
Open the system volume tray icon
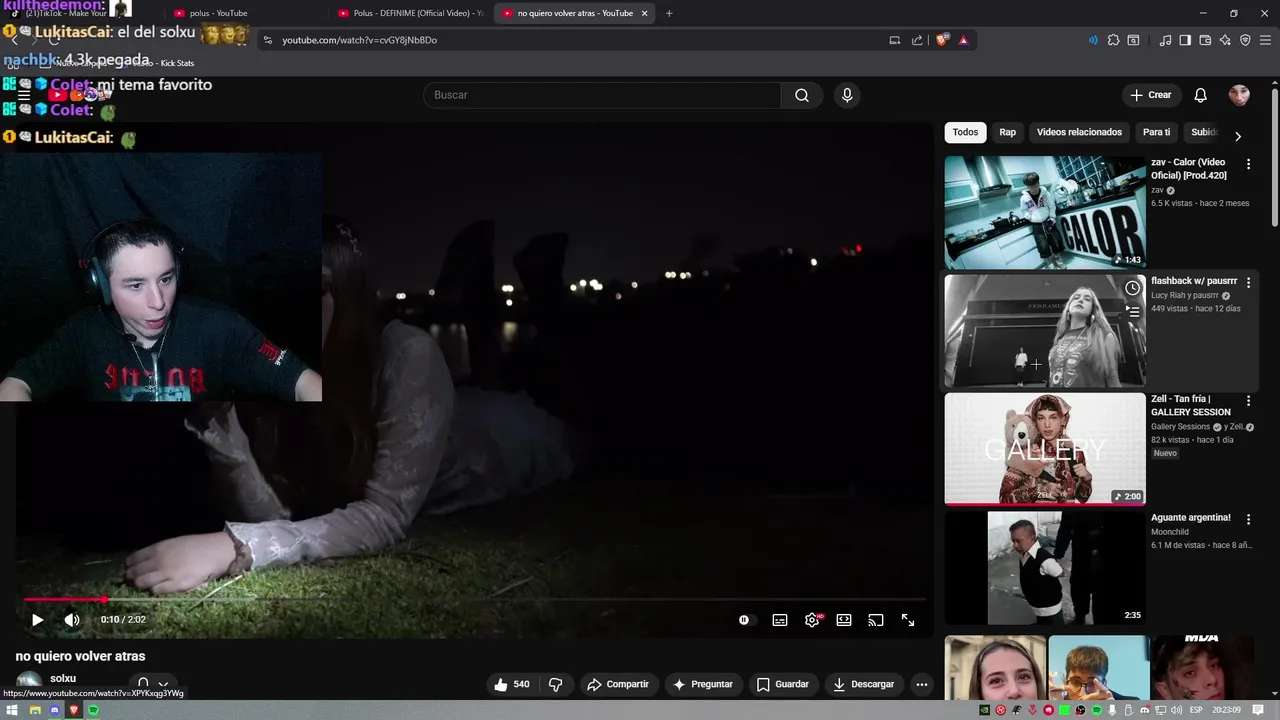click(x=1178, y=710)
